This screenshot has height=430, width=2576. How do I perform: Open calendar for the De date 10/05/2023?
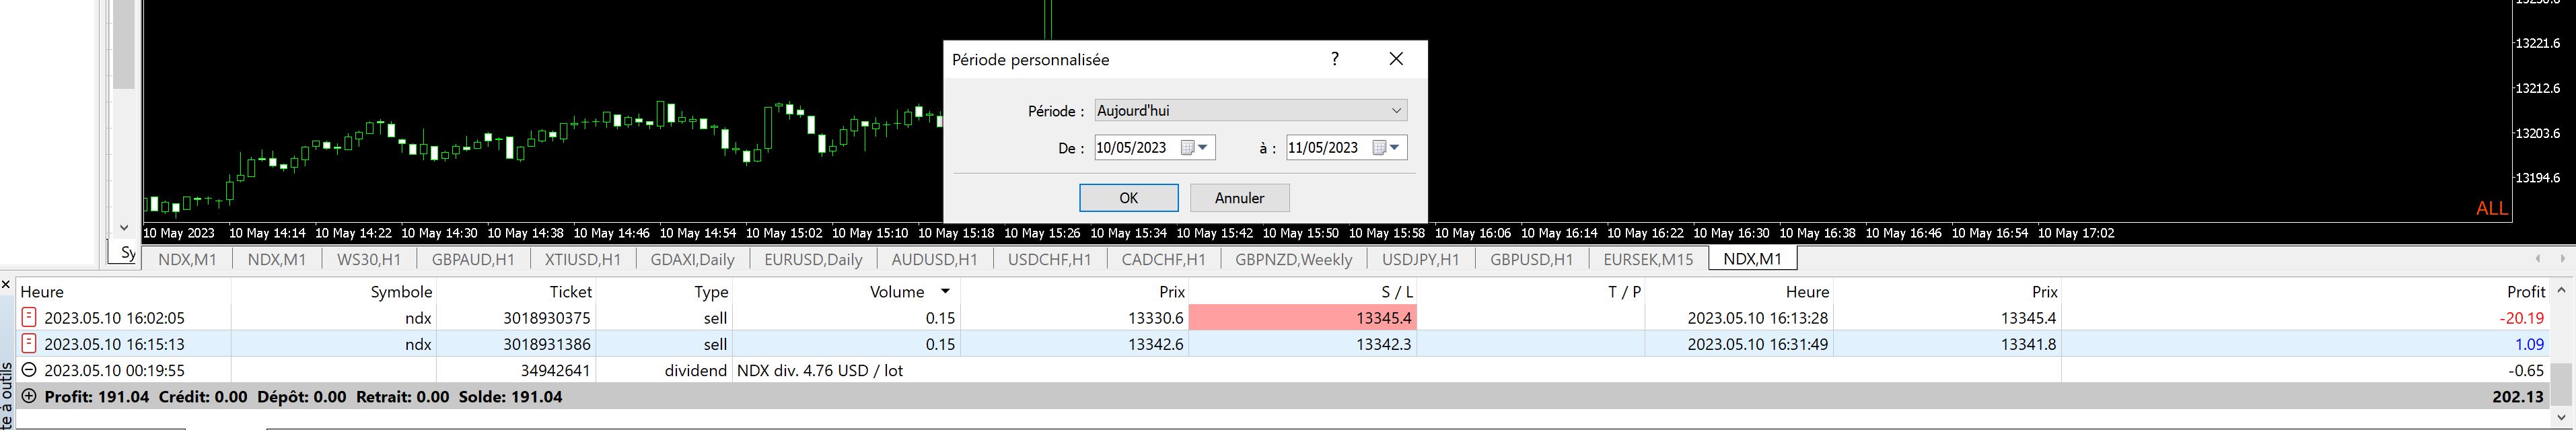pyautogui.click(x=1195, y=148)
